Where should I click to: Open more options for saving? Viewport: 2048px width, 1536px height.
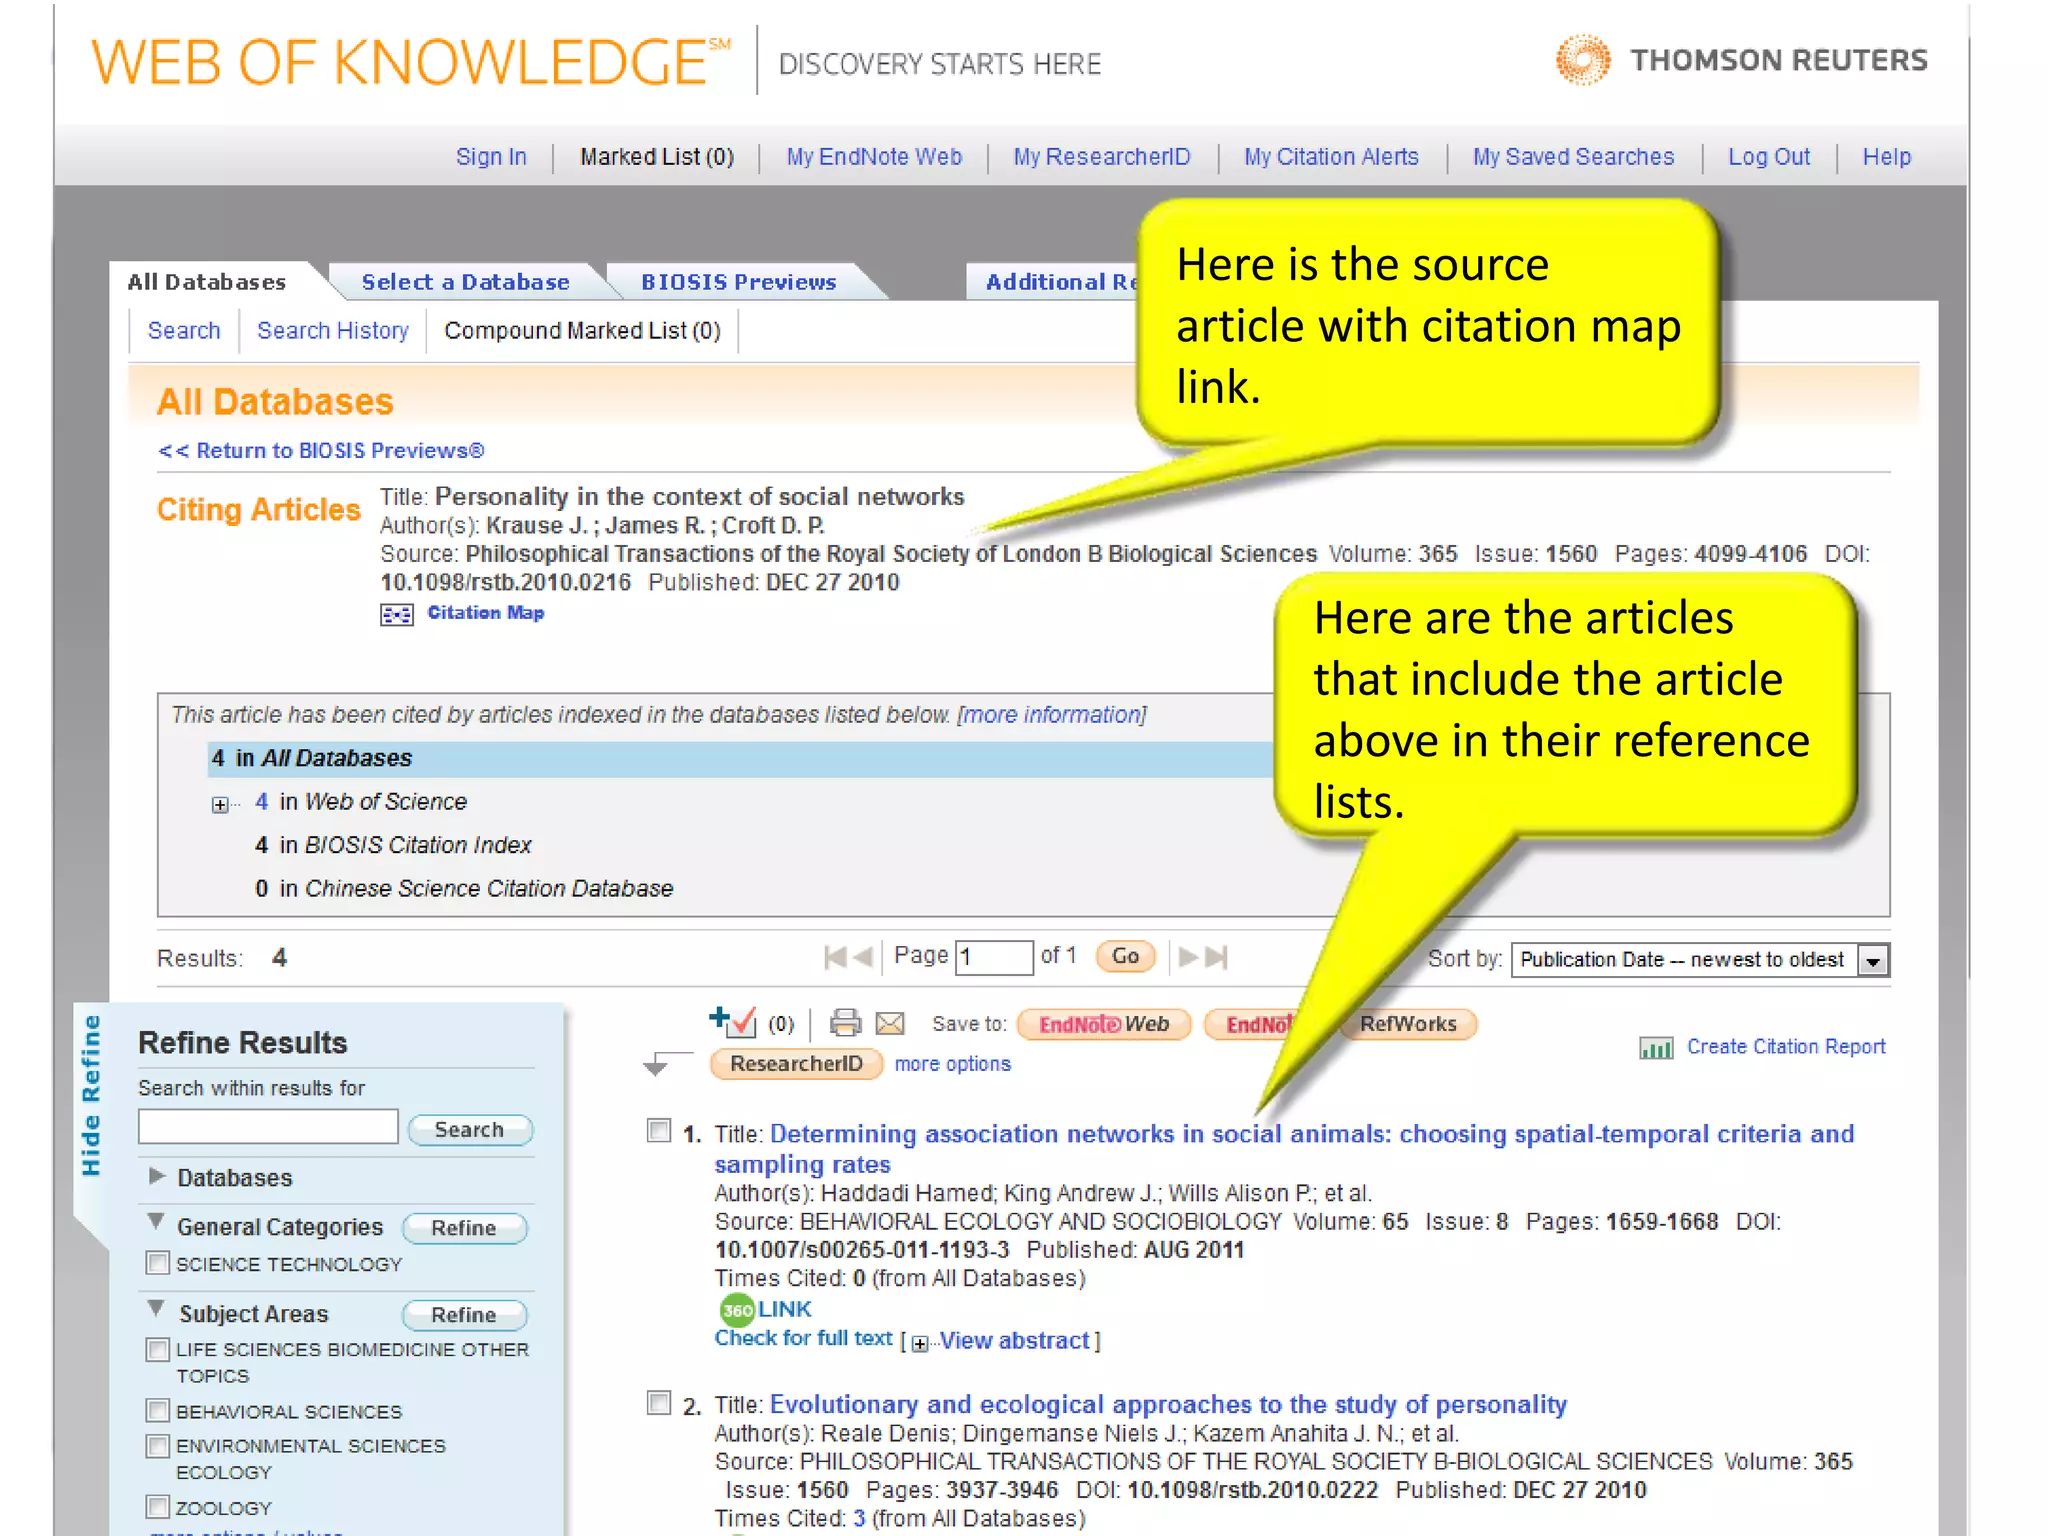952,1064
